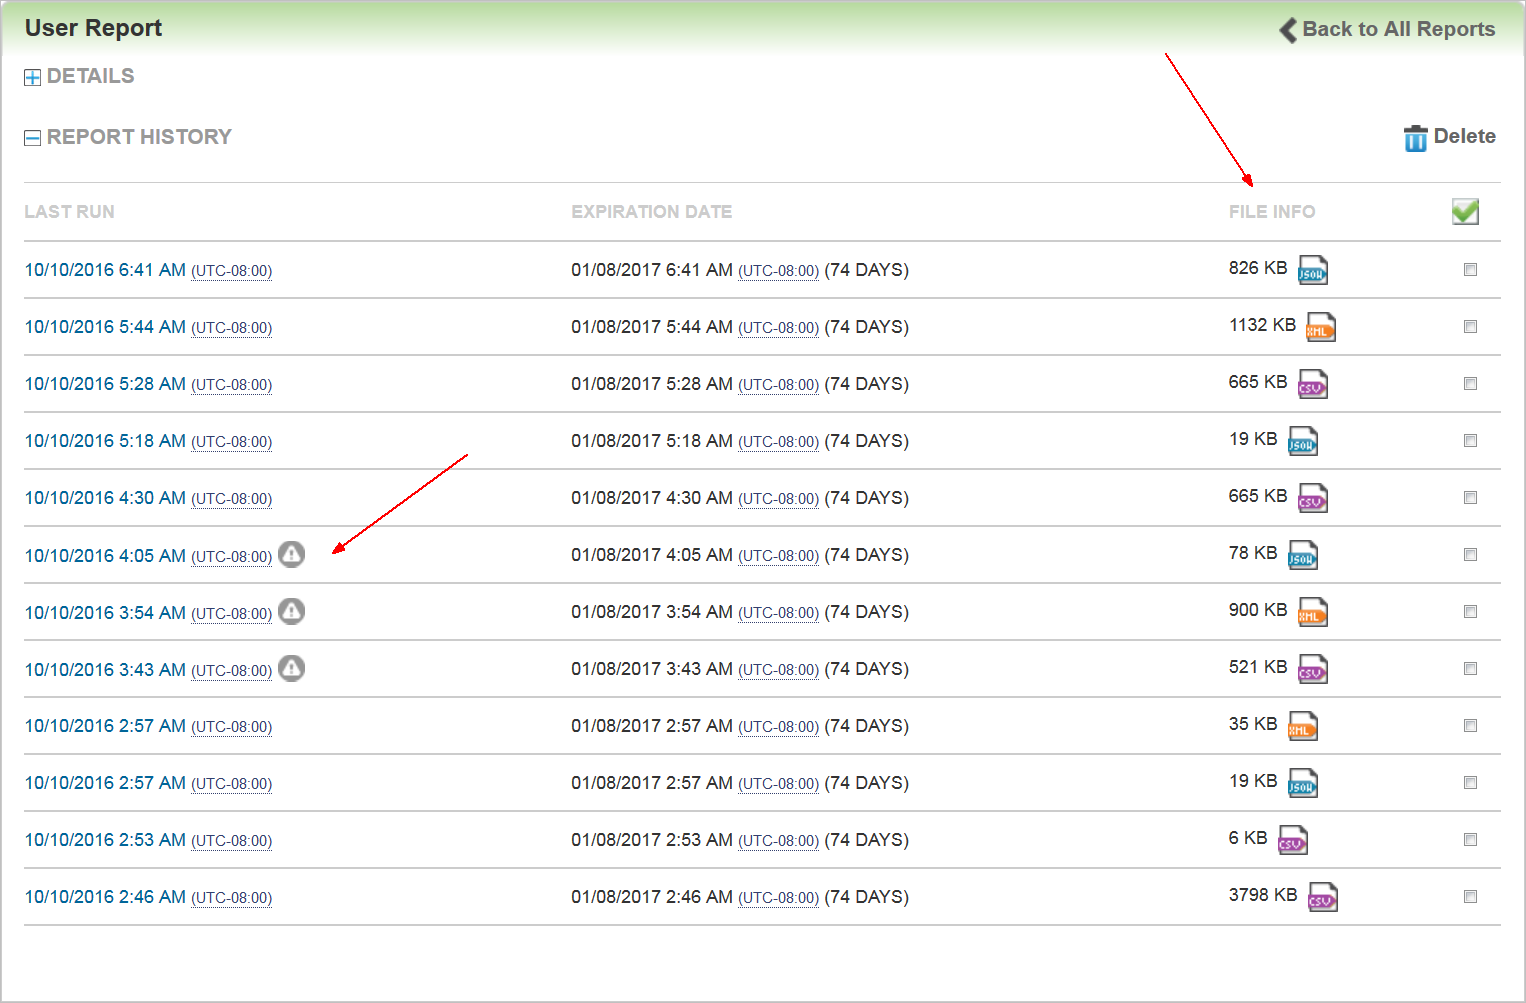Open the 10/10/2016 4:30 AM run link
The width and height of the screenshot is (1526, 1003).
pos(105,498)
